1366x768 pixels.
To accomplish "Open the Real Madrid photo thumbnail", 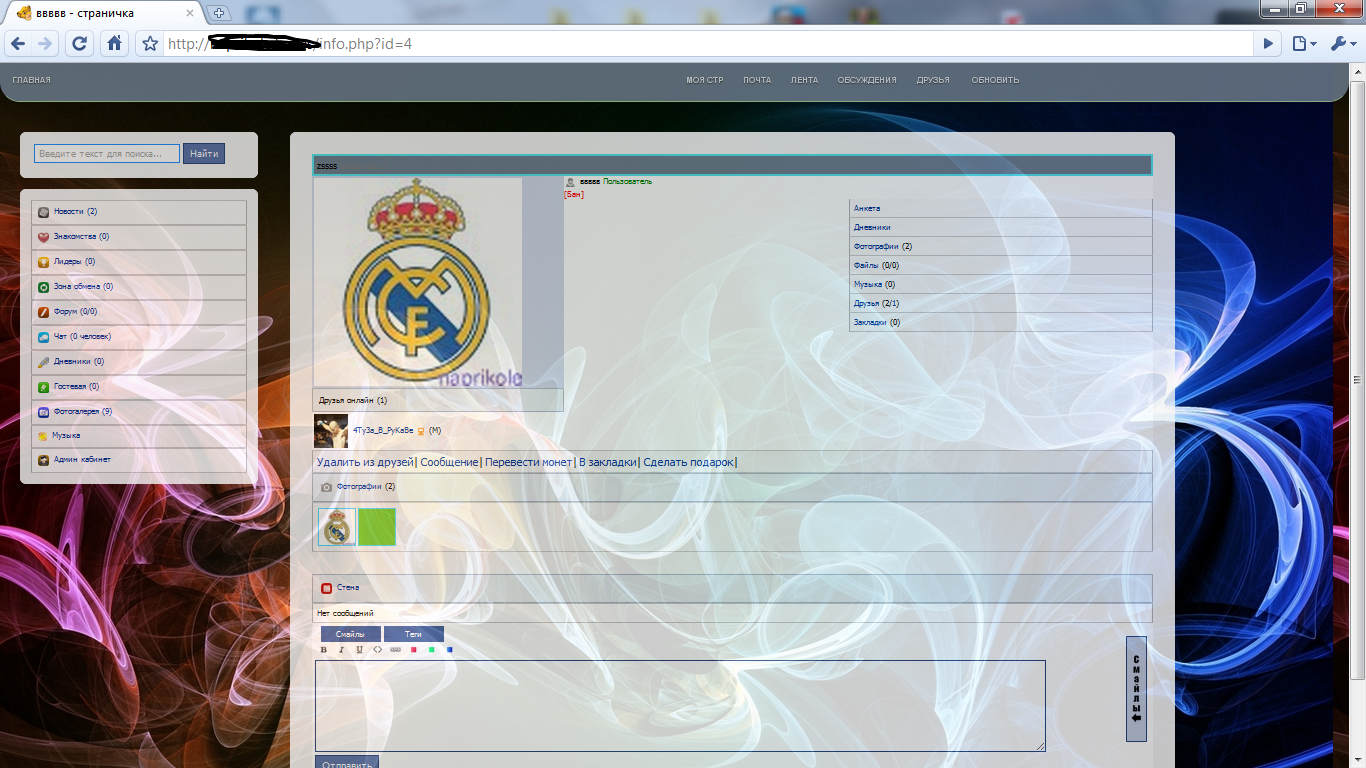I will [x=337, y=527].
